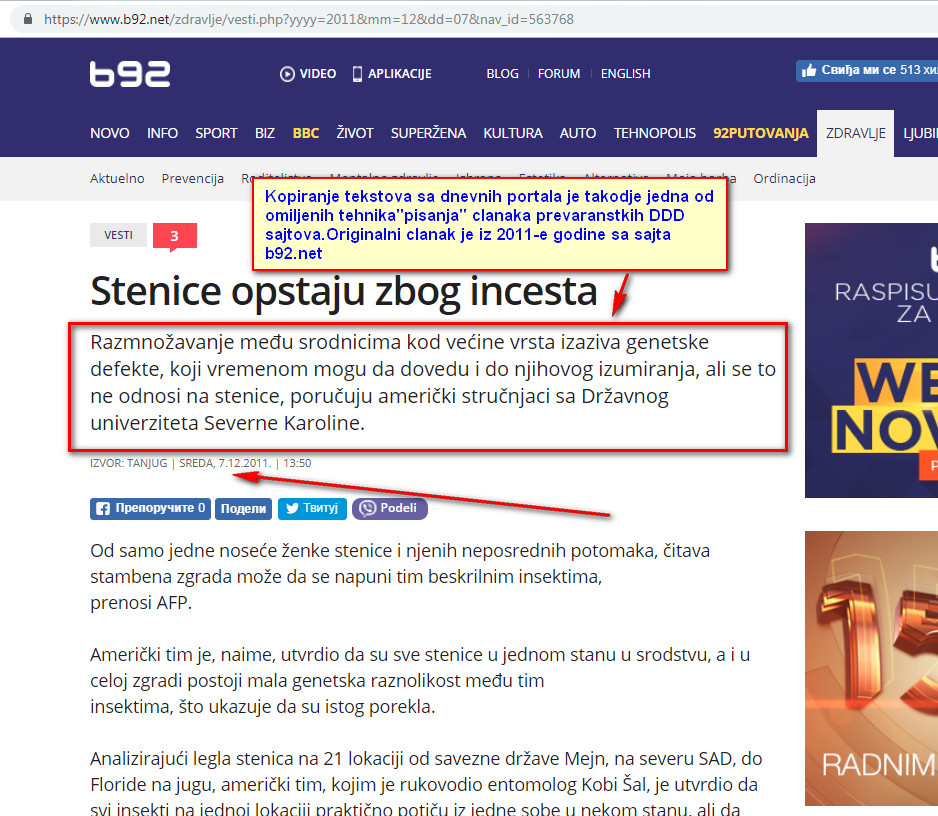Screen dimensions: 938x816
Task: Click the RASPISU ZA banner ad on the right
Action: [872, 360]
